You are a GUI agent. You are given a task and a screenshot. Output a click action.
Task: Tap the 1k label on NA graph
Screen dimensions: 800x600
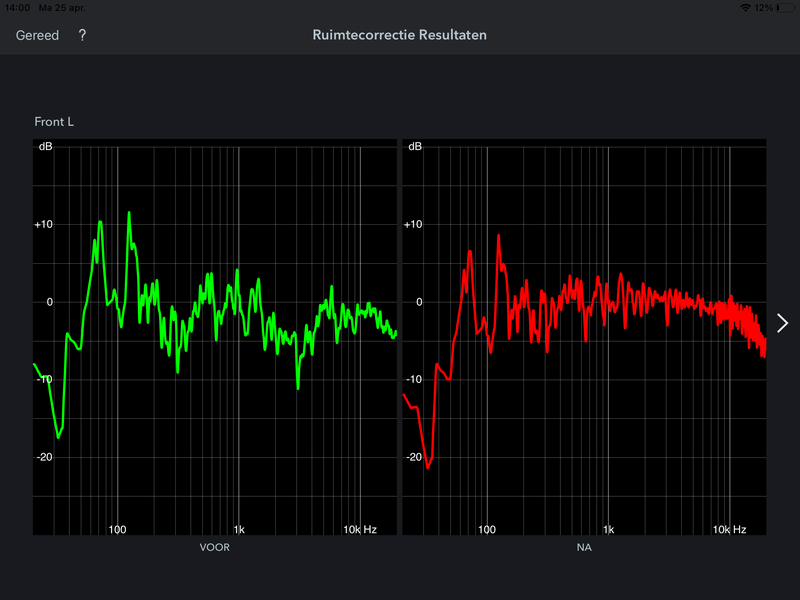point(608,530)
